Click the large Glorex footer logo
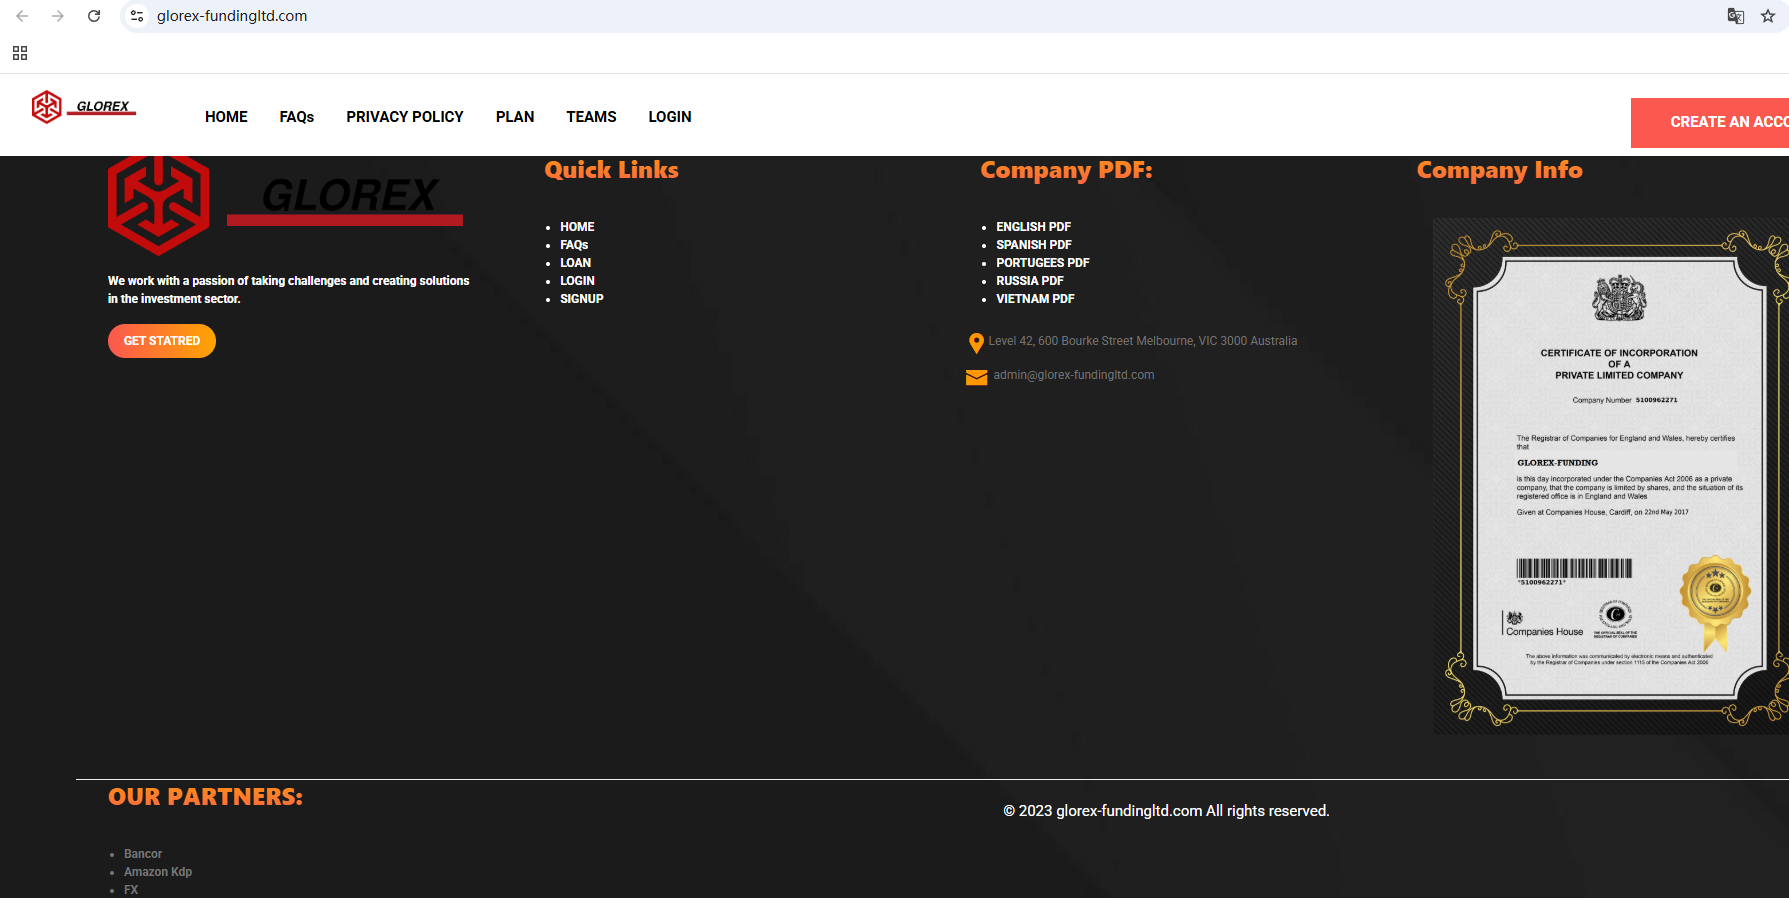This screenshot has width=1789, height=901. pos(285,204)
